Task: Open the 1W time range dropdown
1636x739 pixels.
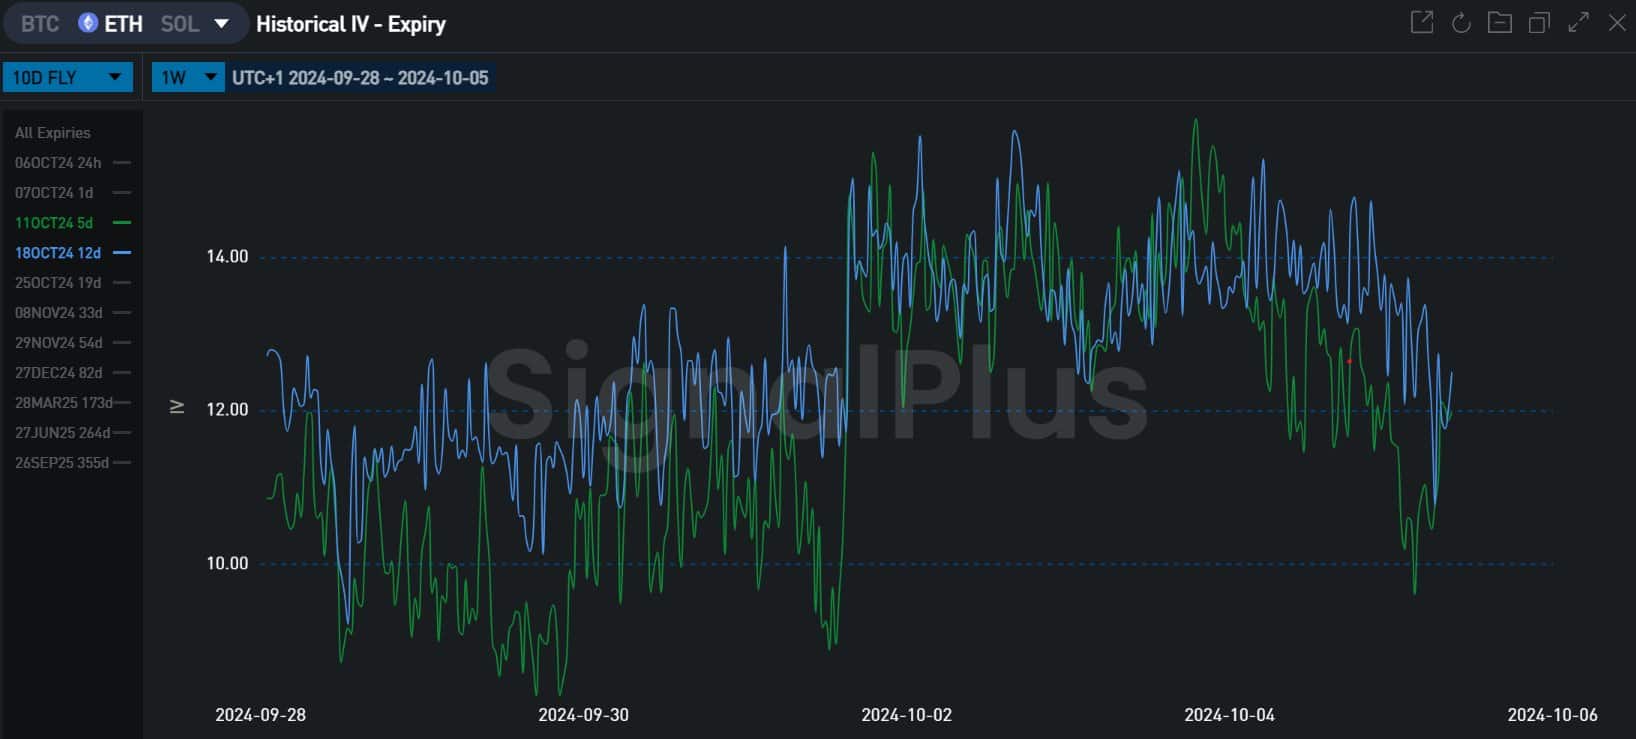Action: tap(188, 77)
